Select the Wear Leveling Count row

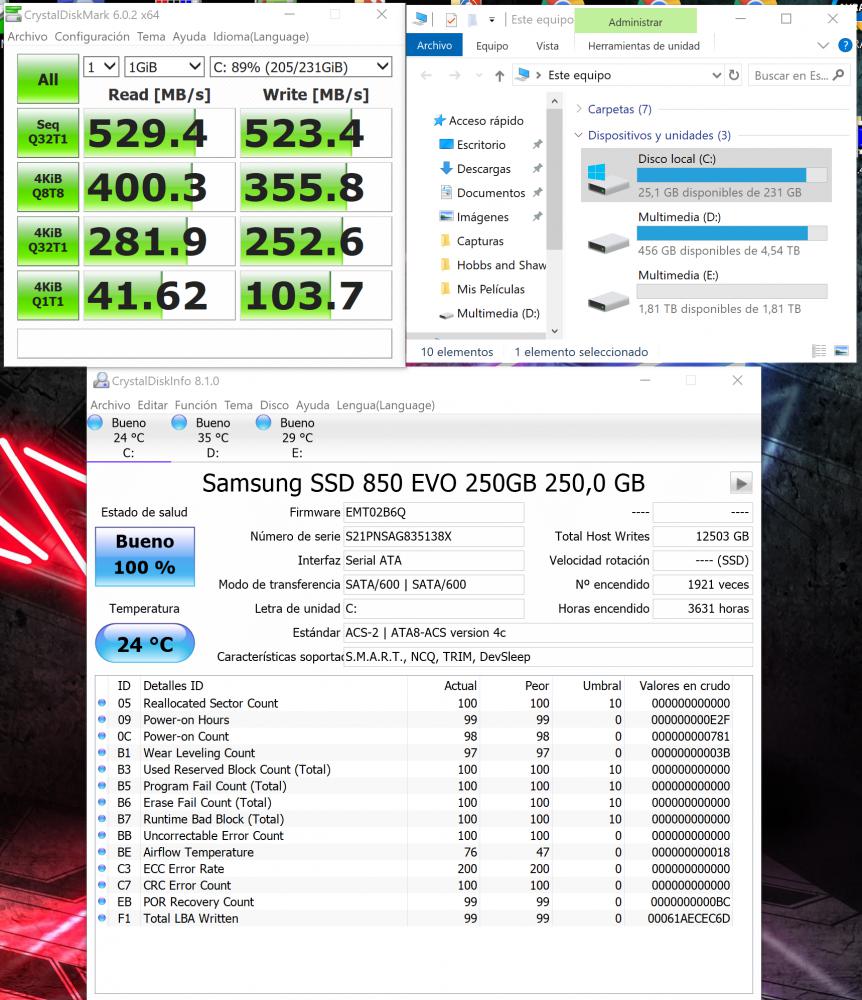click(414, 753)
